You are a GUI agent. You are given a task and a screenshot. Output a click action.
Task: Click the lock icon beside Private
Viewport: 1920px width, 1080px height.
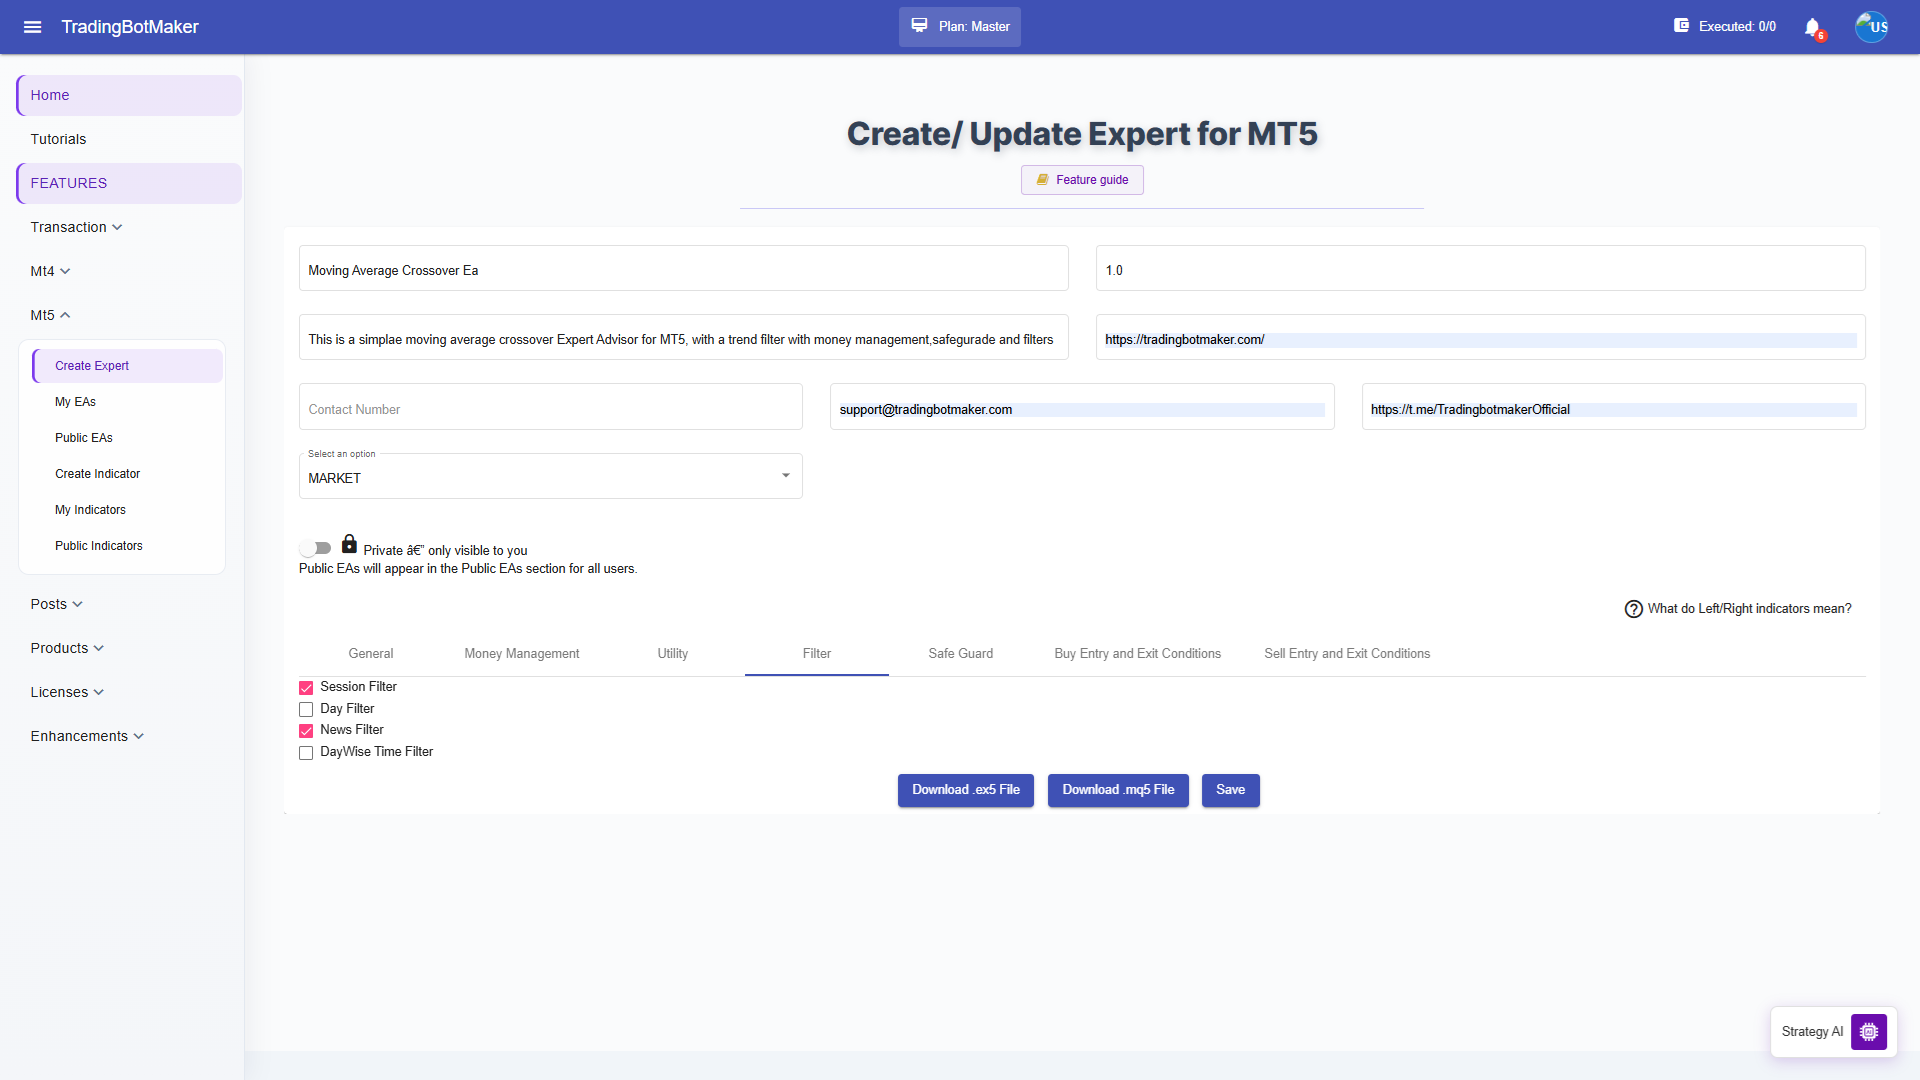(x=349, y=544)
